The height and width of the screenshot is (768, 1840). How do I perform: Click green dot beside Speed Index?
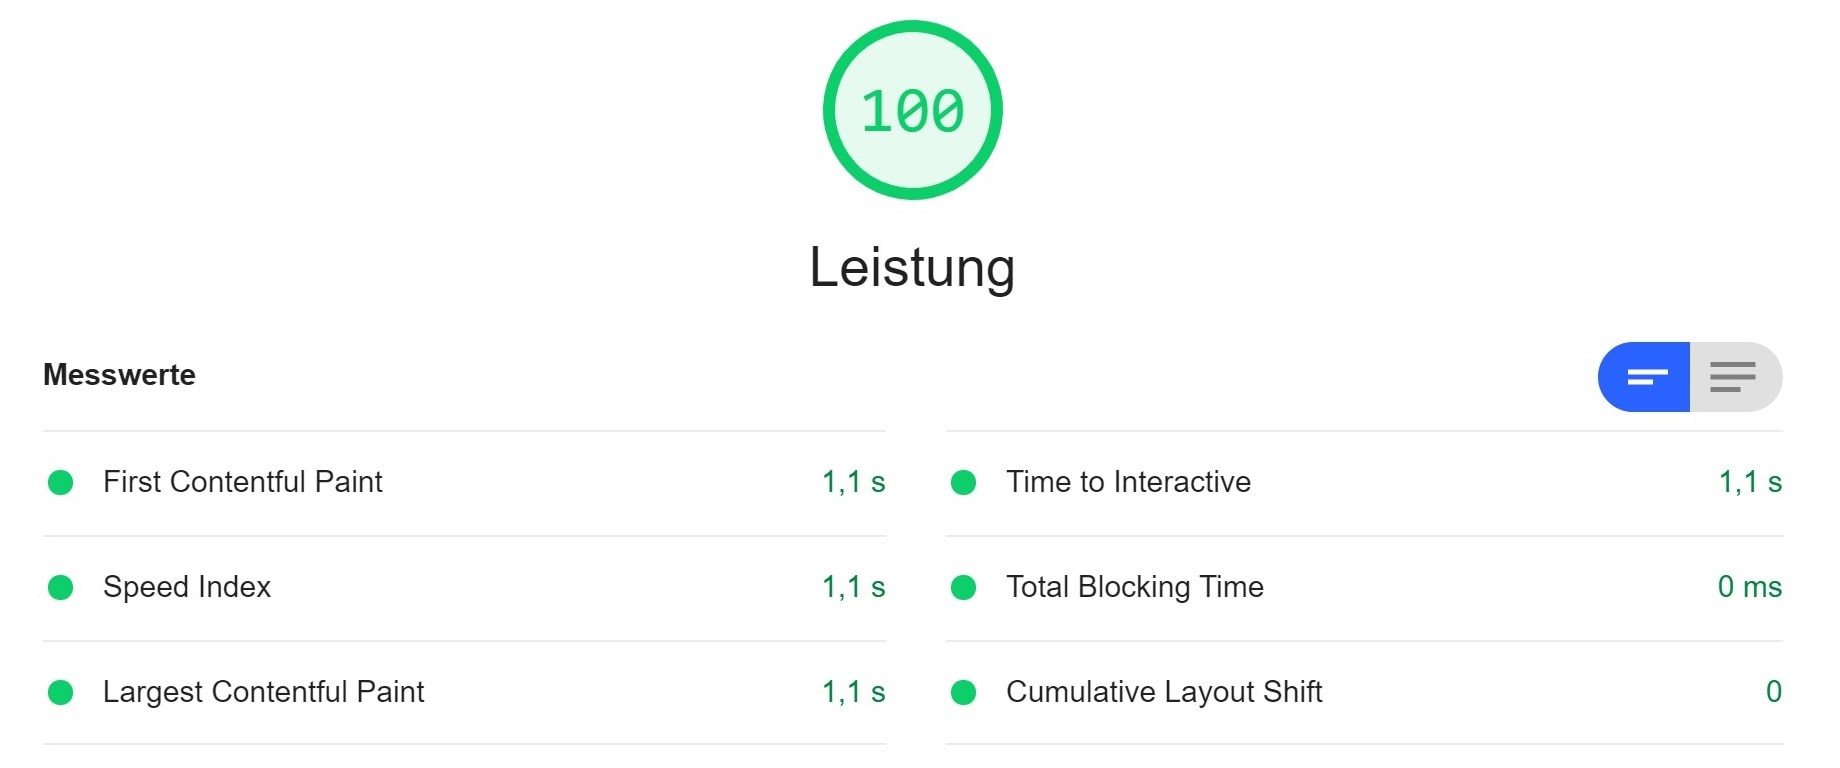pos(61,588)
